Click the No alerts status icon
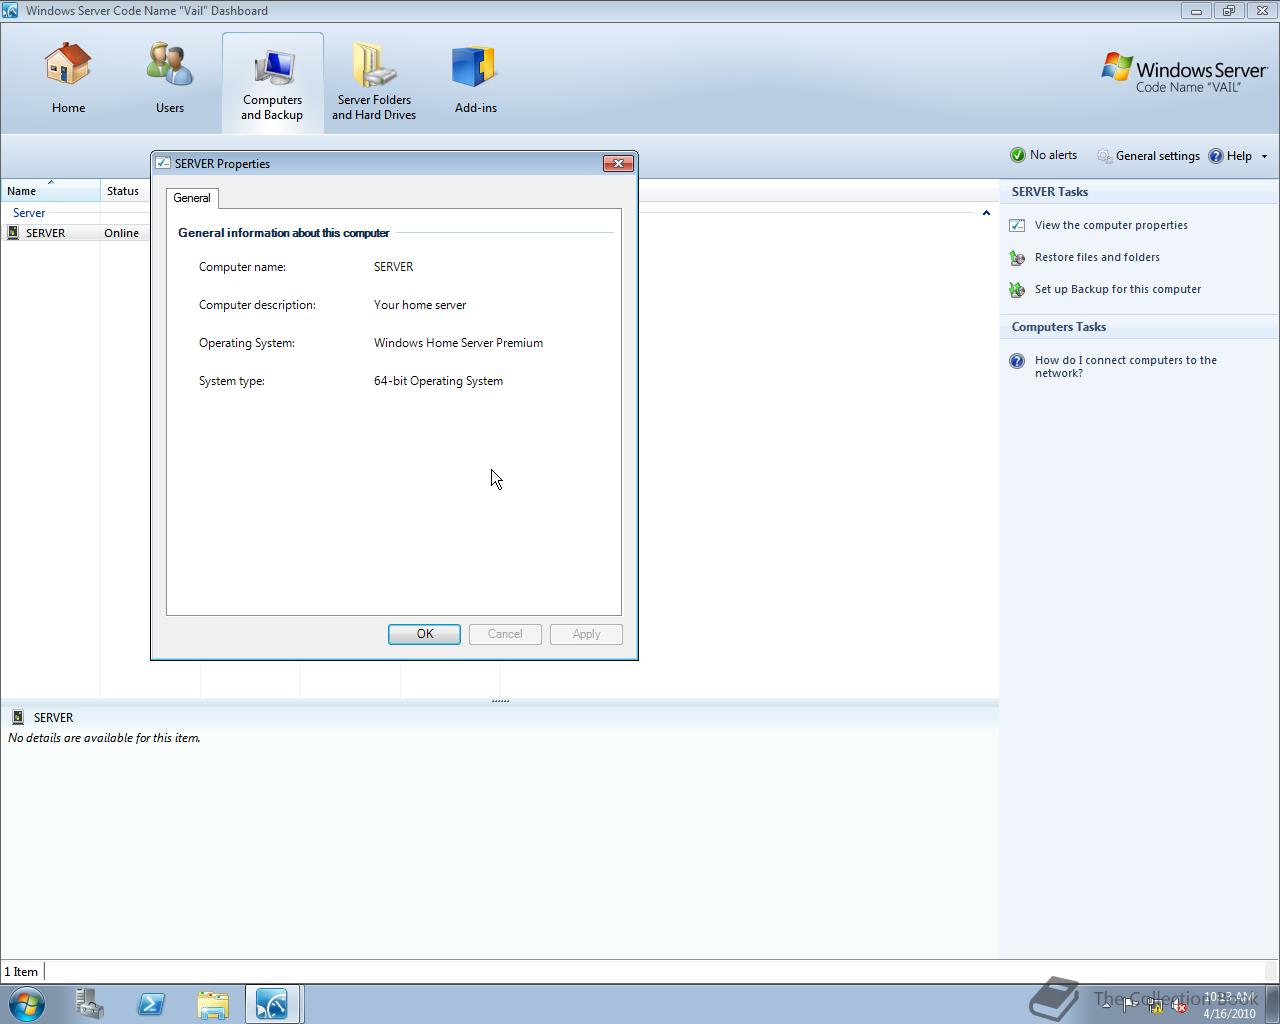 pyautogui.click(x=1018, y=155)
